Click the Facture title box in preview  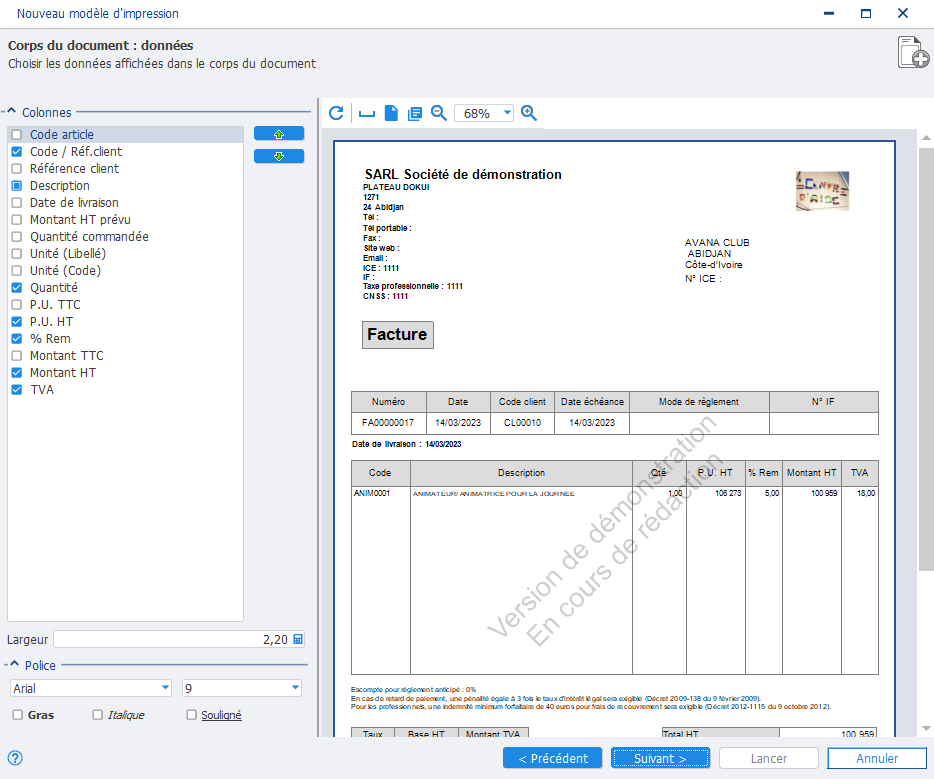pos(398,335)
